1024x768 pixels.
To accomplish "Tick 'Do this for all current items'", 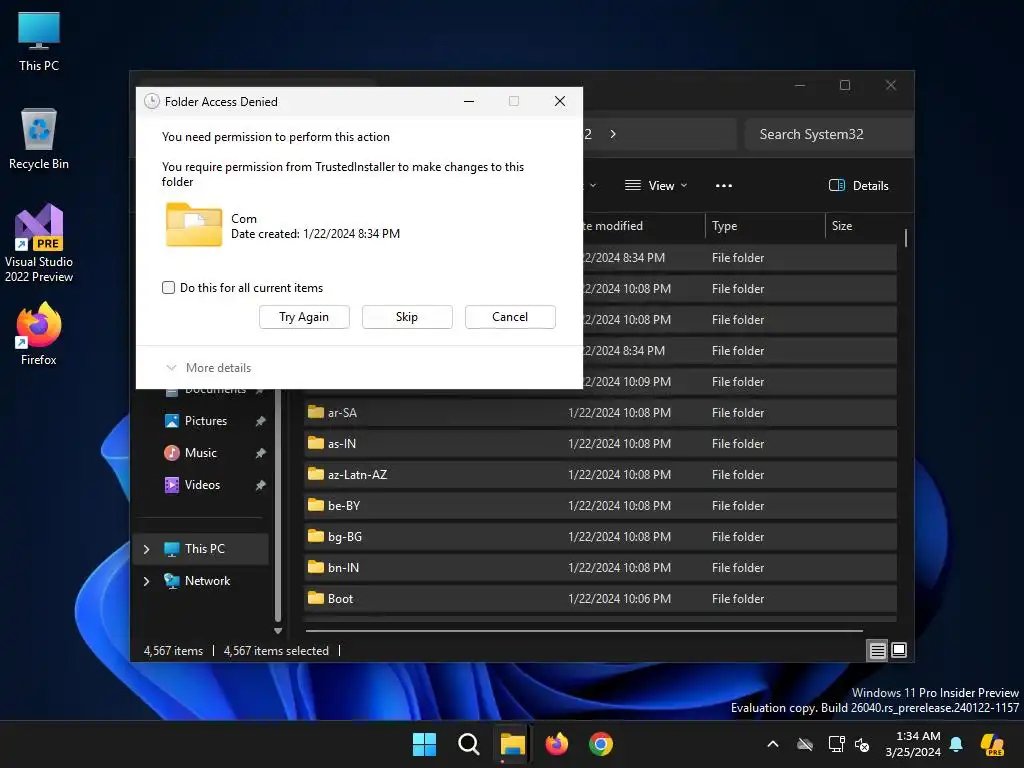I will [168, 287].
